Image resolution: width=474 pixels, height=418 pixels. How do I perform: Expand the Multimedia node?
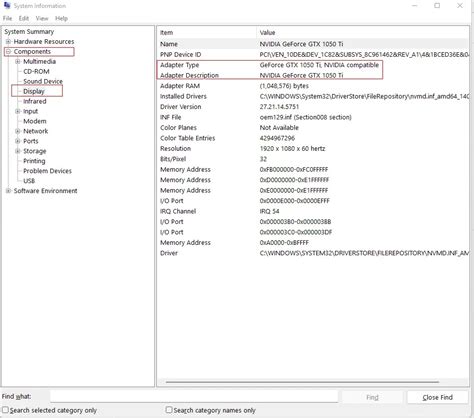18,62
